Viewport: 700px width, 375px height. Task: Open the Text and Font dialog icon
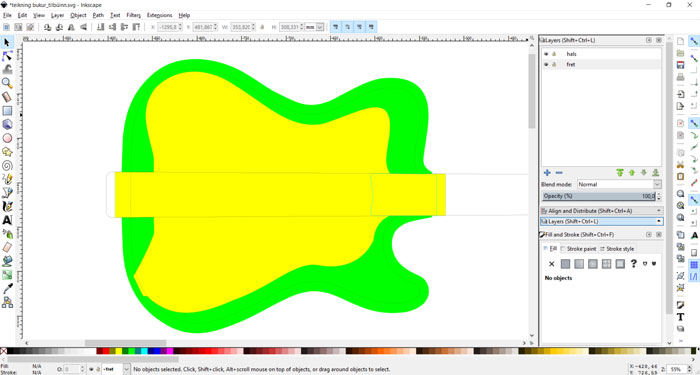click(x=680, y=317)
